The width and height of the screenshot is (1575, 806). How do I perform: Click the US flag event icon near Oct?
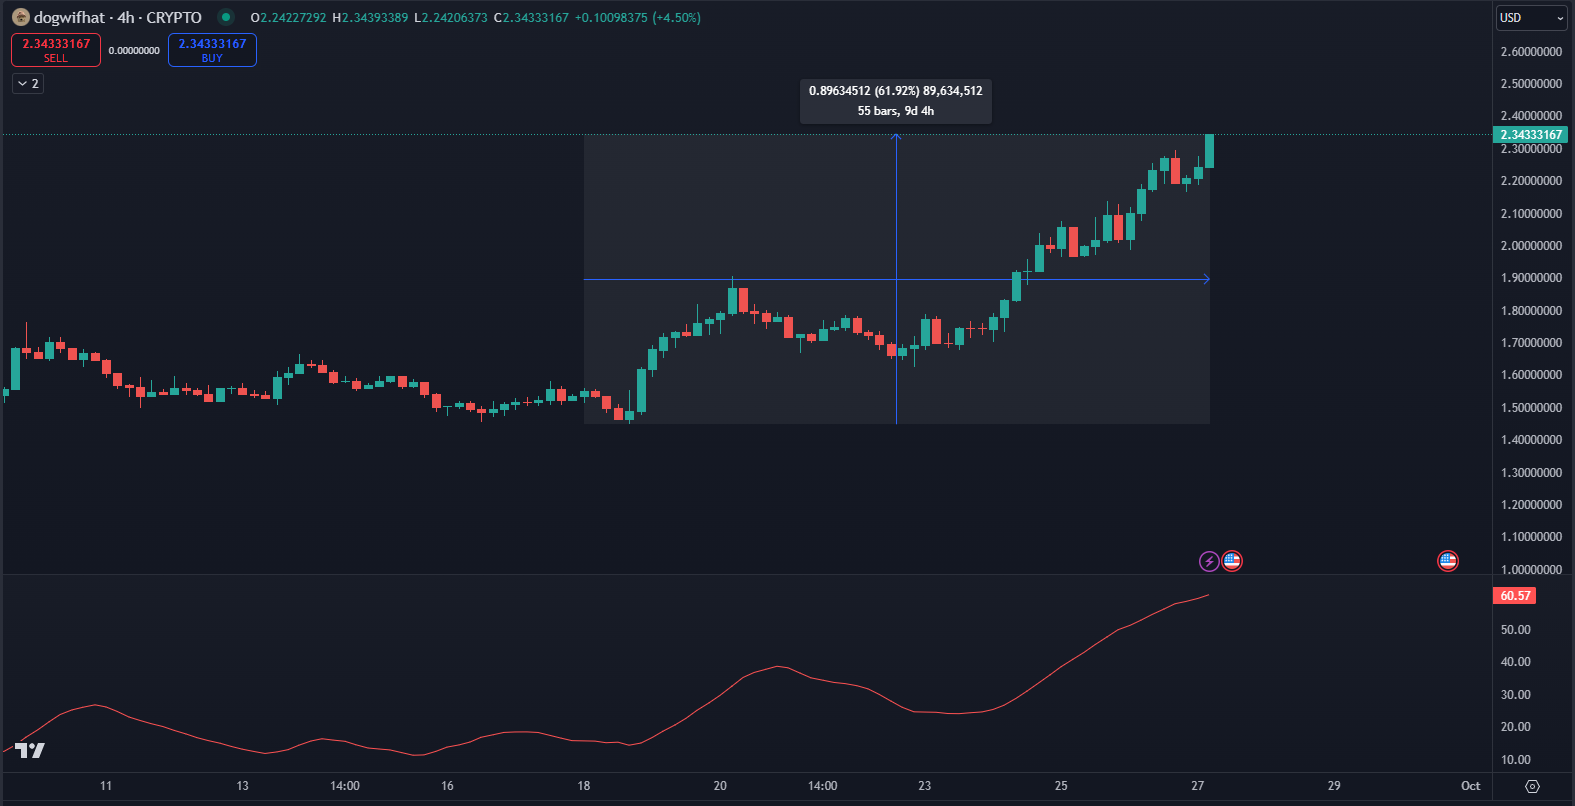click(x=1447, y=561)
